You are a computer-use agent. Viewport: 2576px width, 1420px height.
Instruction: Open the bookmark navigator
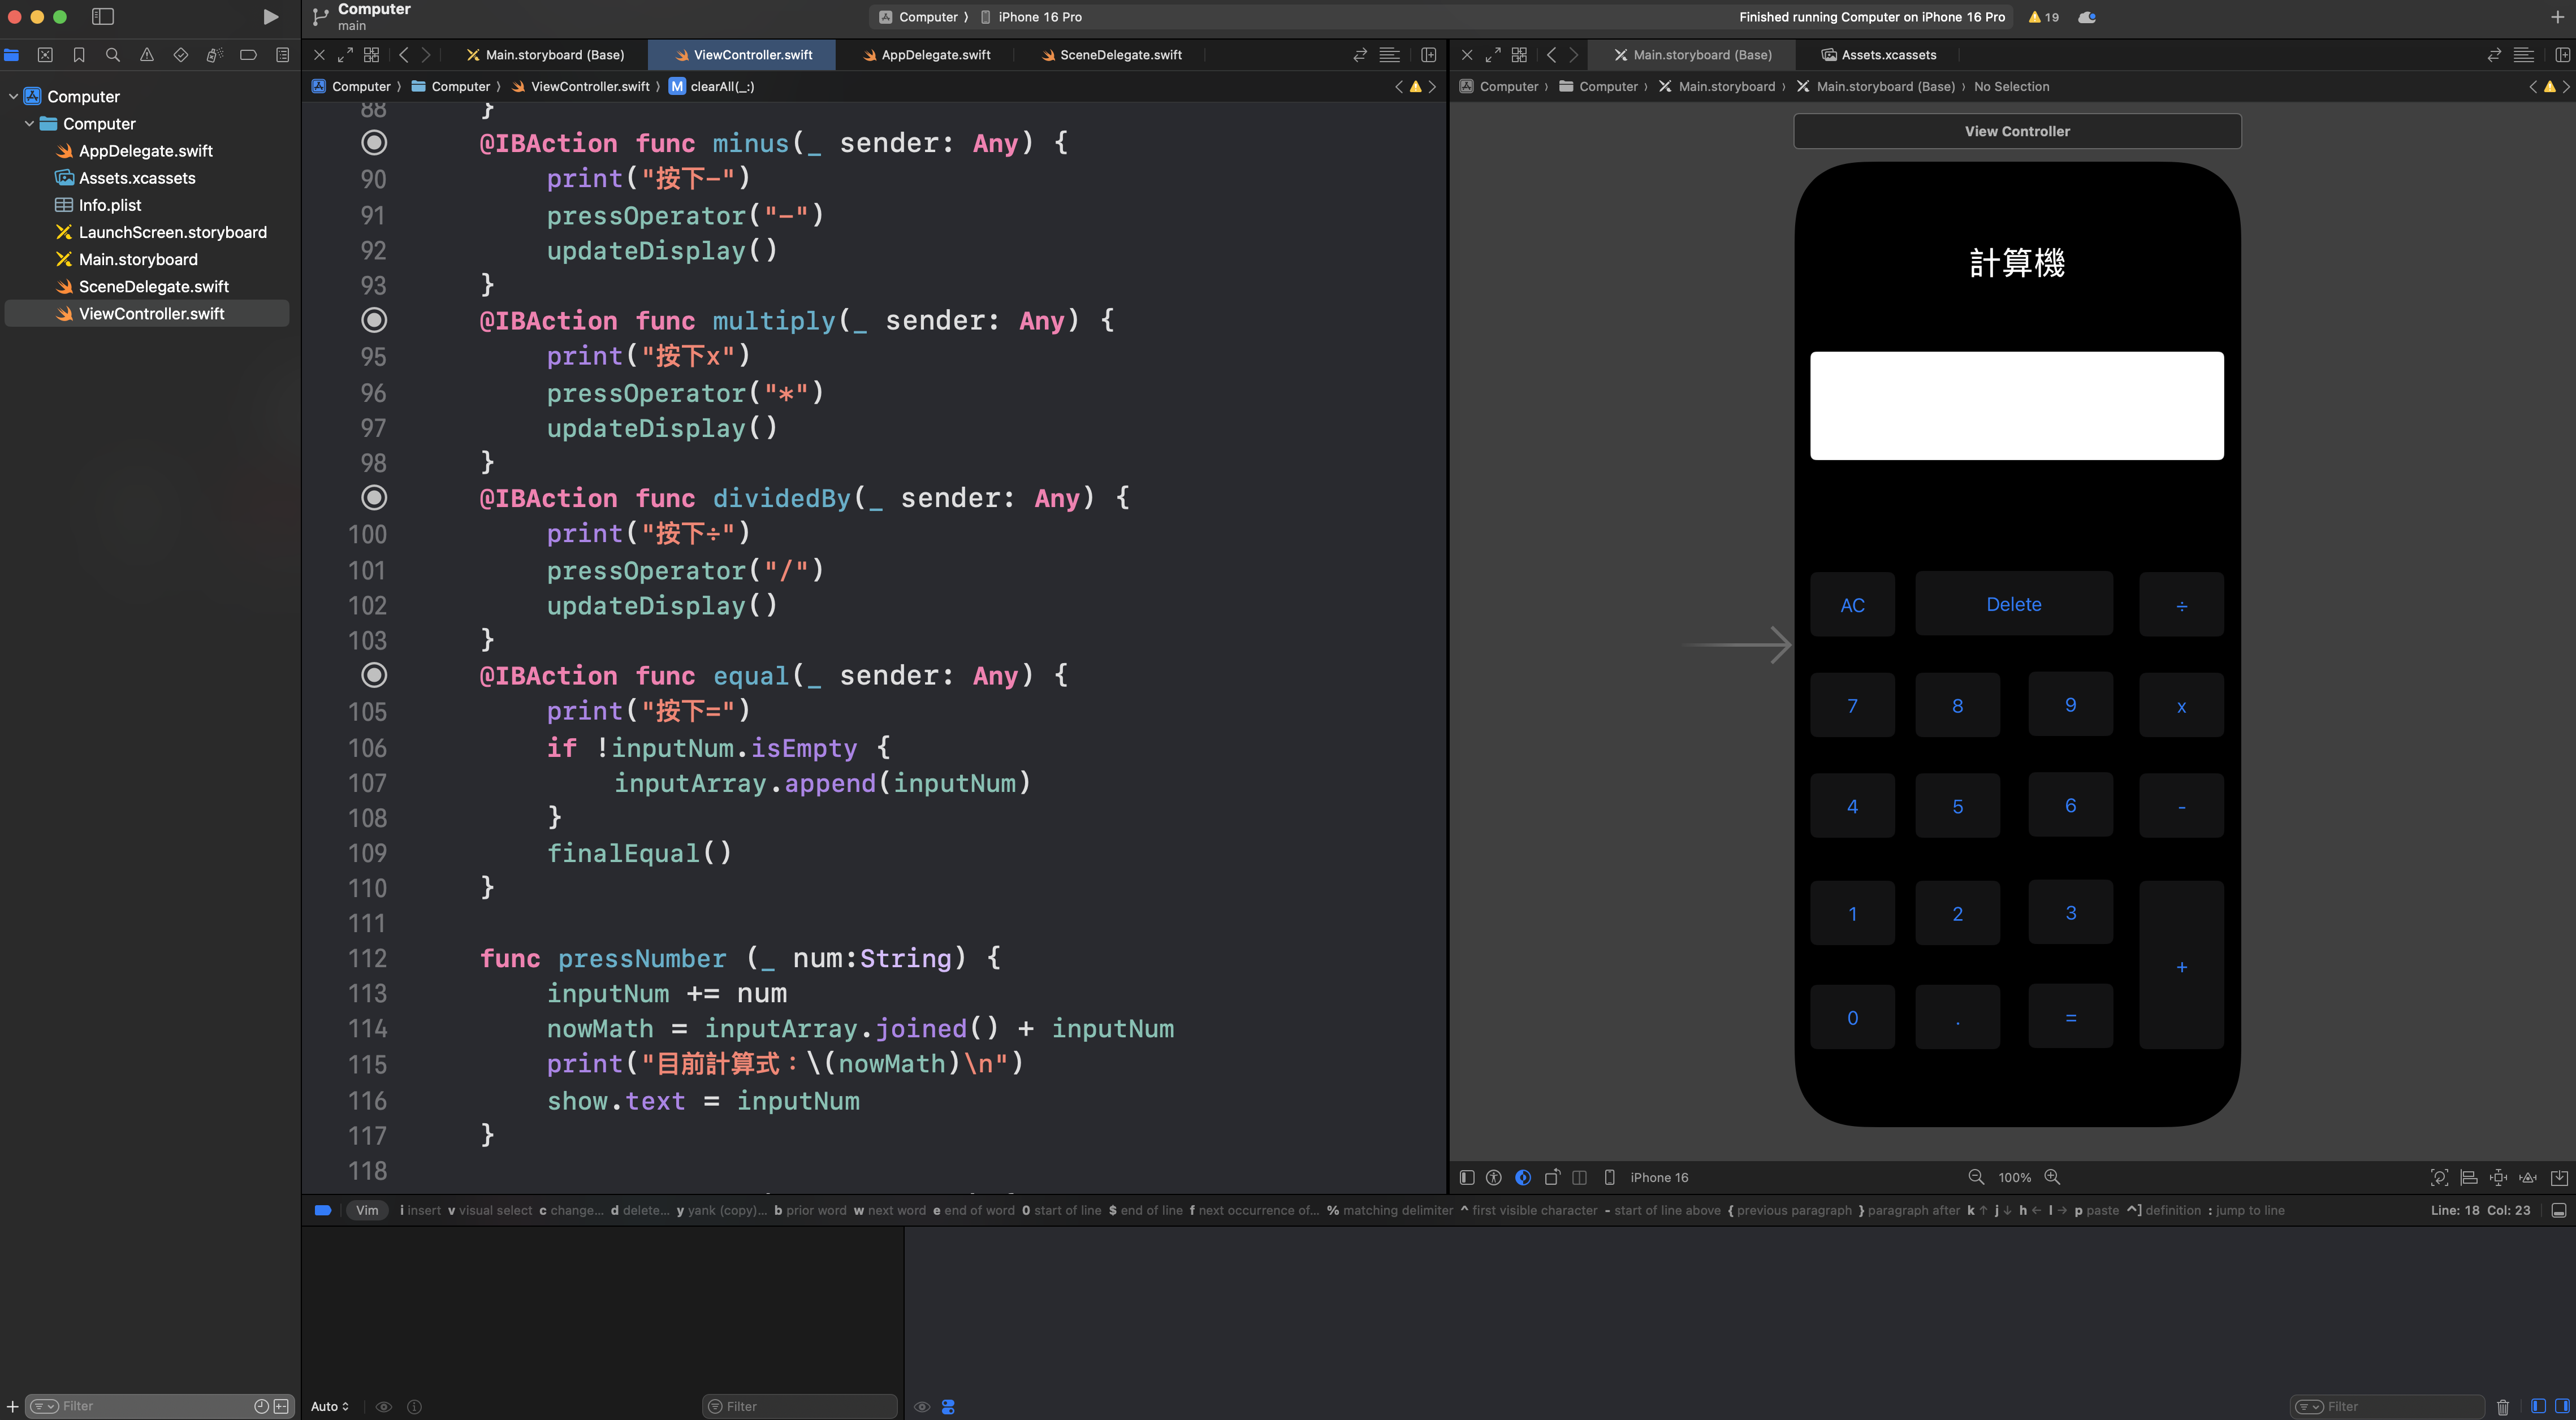click(79, 55)
